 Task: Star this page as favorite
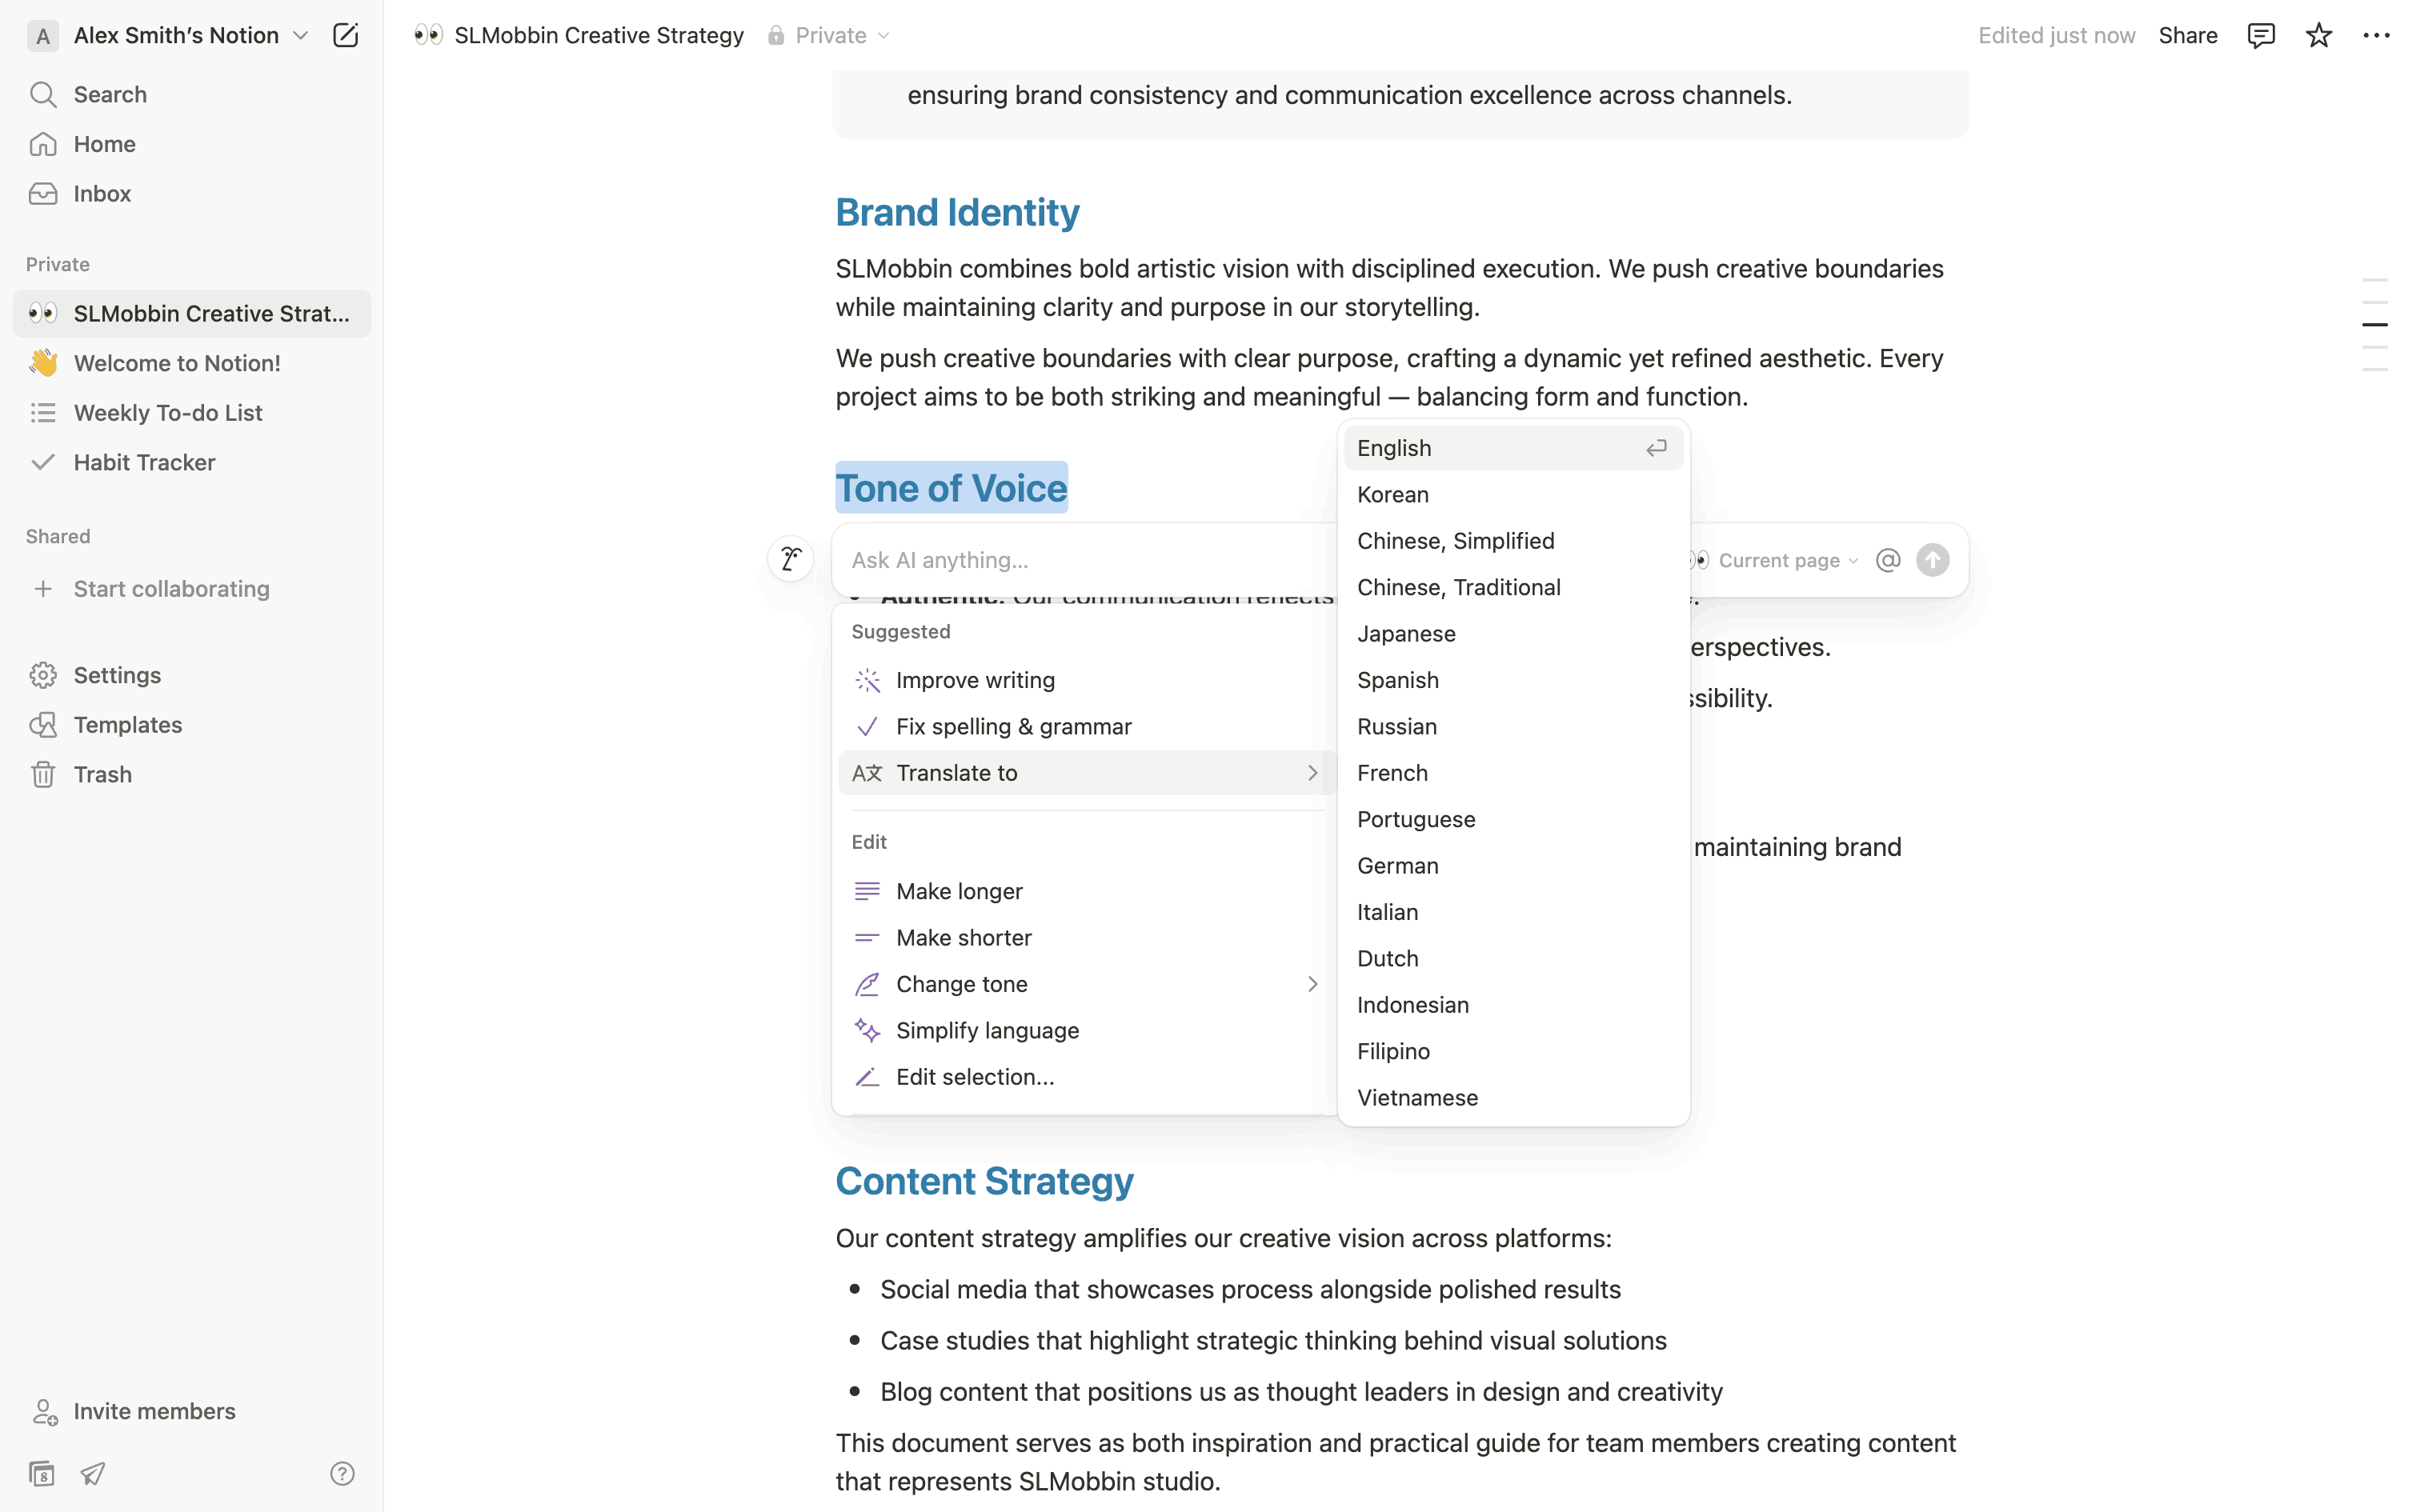pos(2318,36)
